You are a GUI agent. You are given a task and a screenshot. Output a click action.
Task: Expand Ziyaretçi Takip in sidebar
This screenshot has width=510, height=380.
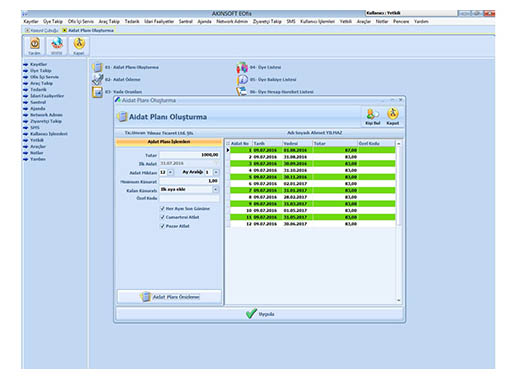pyautogui.click(x=46, y=121)
